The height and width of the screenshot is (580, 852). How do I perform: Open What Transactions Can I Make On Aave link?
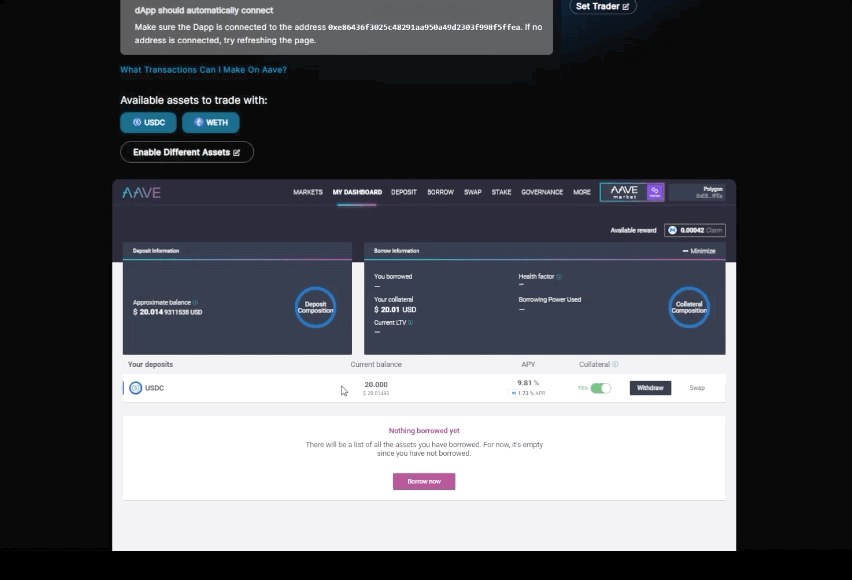(x=203, y=70)
